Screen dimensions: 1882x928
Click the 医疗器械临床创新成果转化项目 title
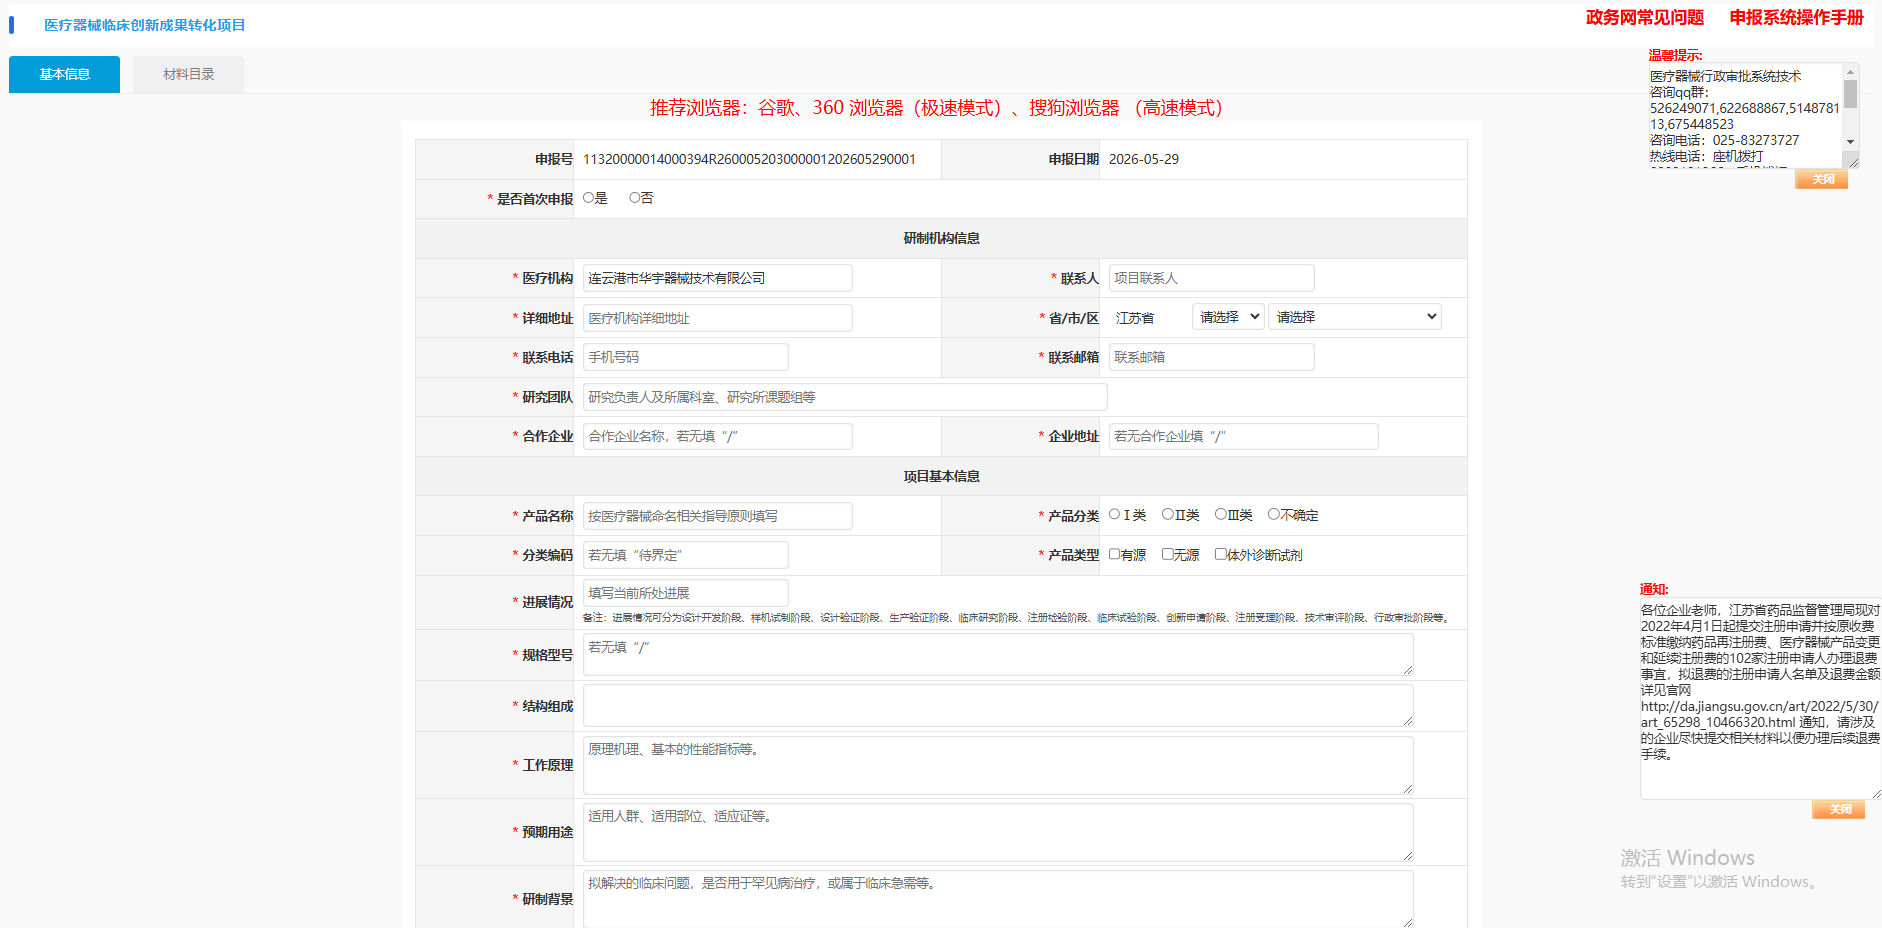[x=145, y=25]
